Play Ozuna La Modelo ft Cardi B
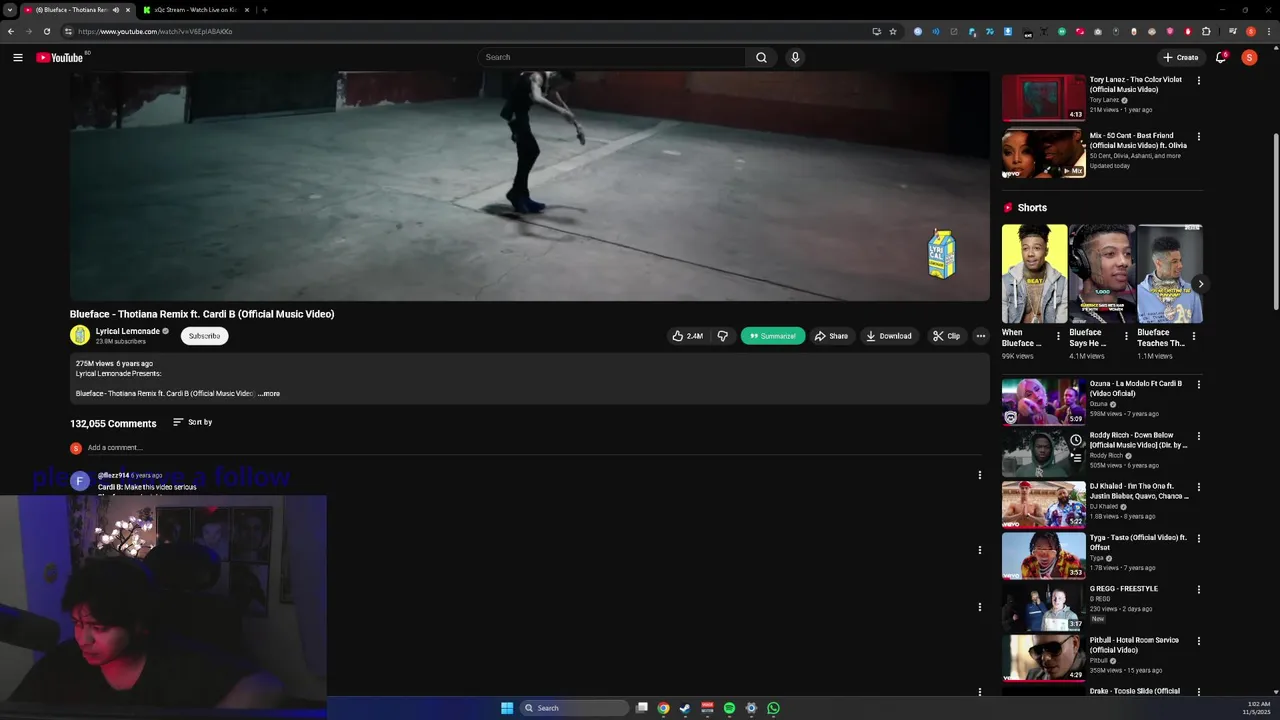The height and width of the screenshot is (720, 1280). [1044, 401]
